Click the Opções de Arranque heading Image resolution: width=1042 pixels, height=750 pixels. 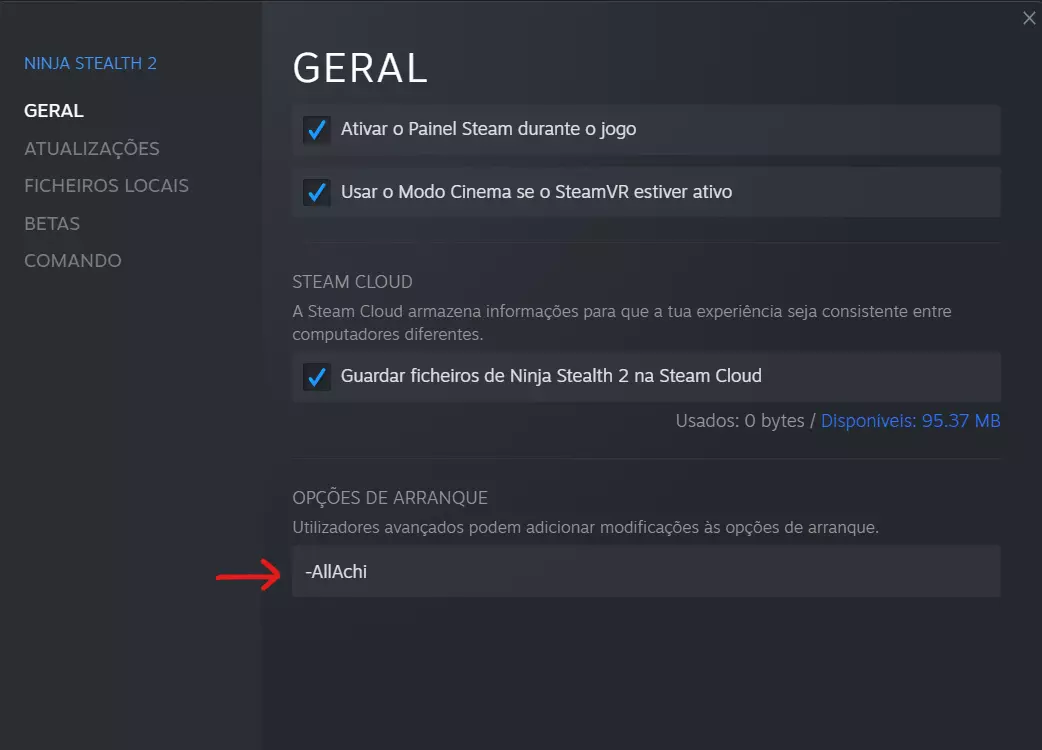click(390, 498)
